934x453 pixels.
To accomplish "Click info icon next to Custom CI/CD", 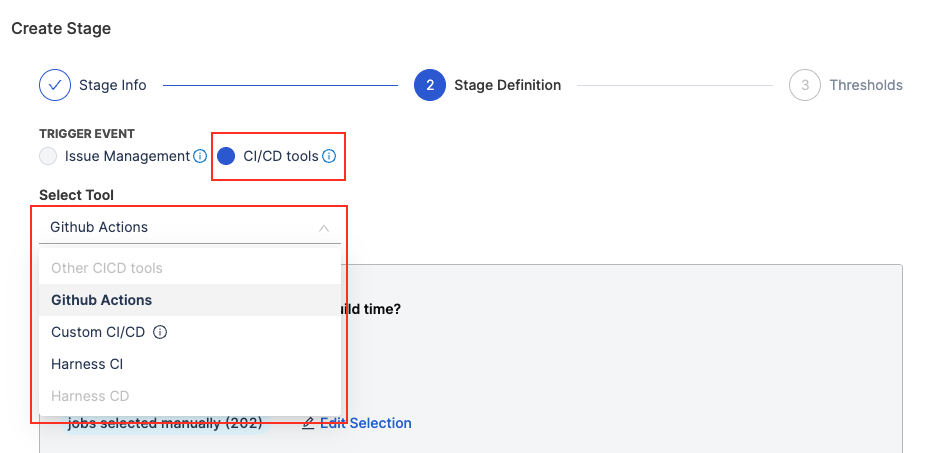I will click(159, 332).
